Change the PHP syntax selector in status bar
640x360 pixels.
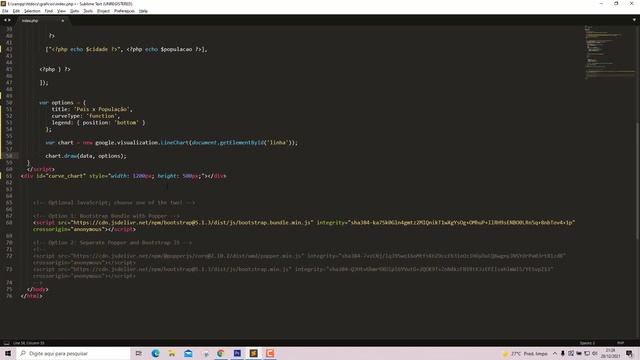pyautogui.click(x=620, y=343)
